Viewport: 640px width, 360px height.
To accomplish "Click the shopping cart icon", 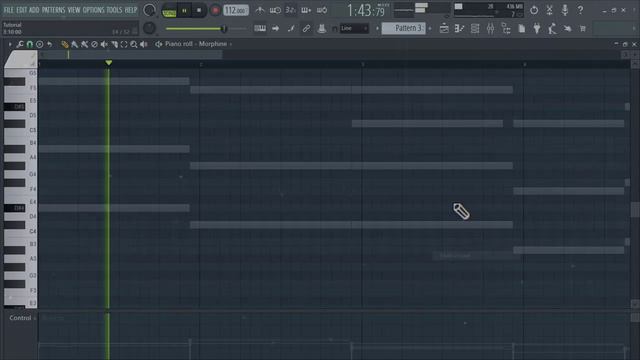I will click(x=582, y=28).
